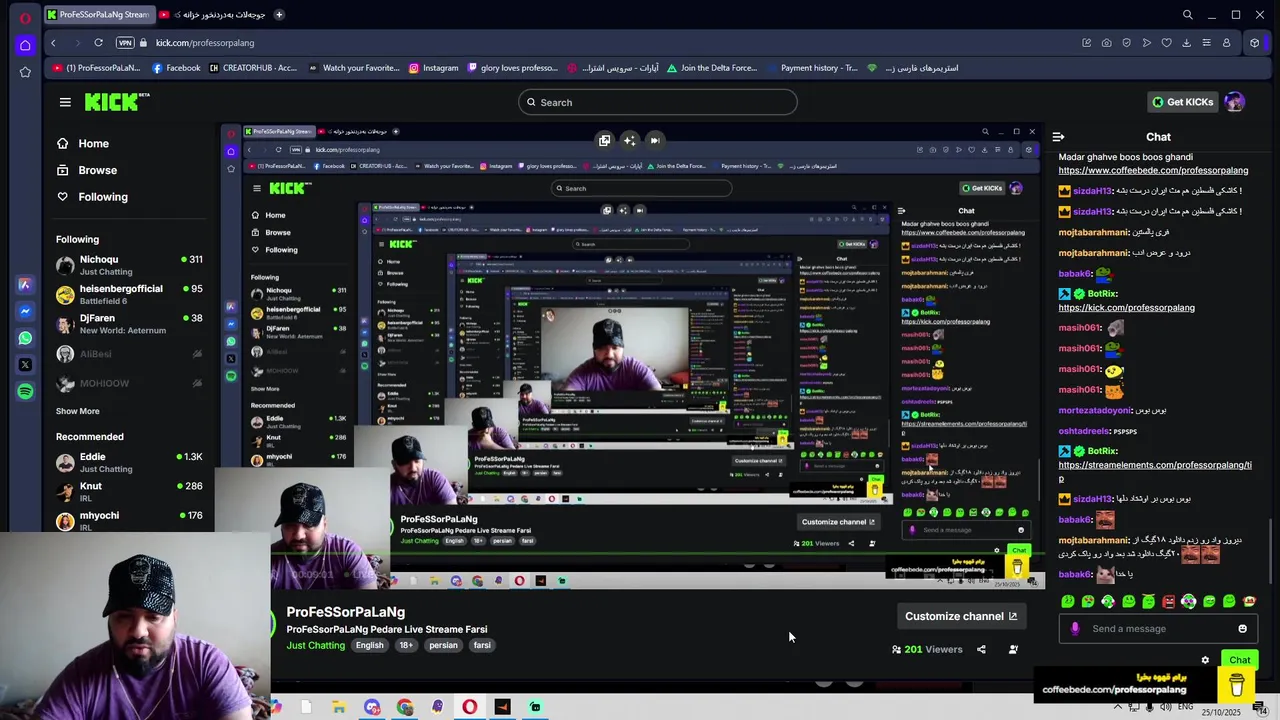Image resolution: width=1280 pixels, height=720 pixels.
Task: Open the Kick user avatar menu
Action: (x=1234, y=102)
